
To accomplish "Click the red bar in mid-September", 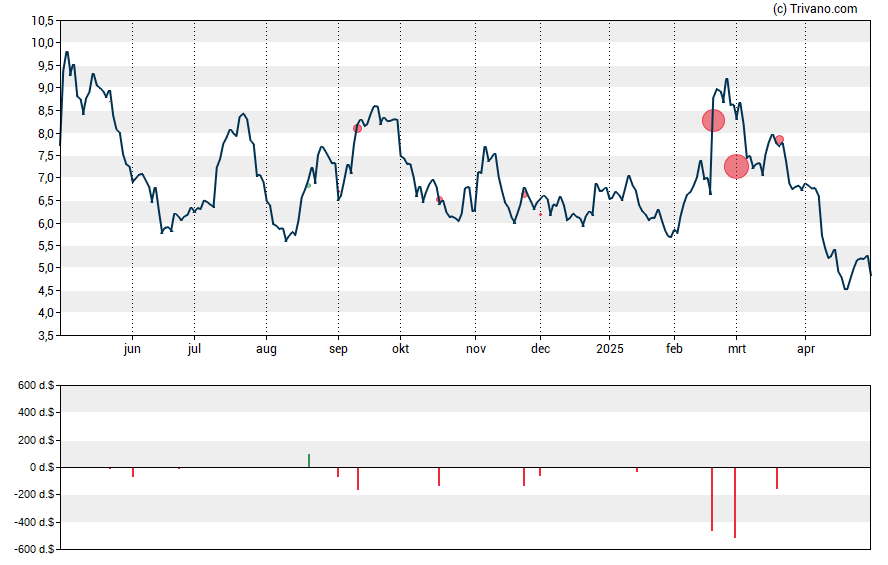I will tap(358, 478).
